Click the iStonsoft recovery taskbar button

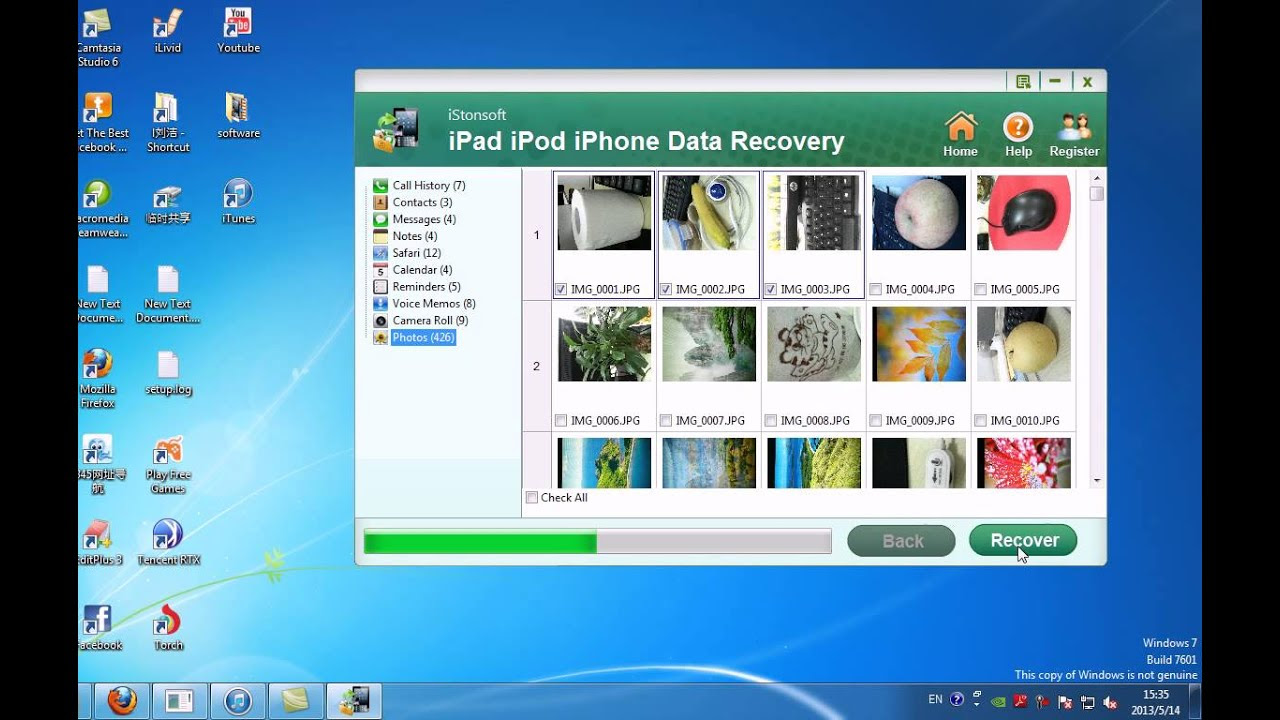click(354, 701)
